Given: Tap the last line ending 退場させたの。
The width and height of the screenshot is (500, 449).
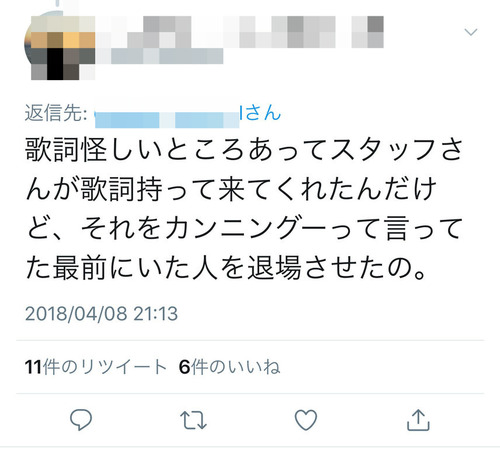Looking at the screenshot, I should click(226, 268).
